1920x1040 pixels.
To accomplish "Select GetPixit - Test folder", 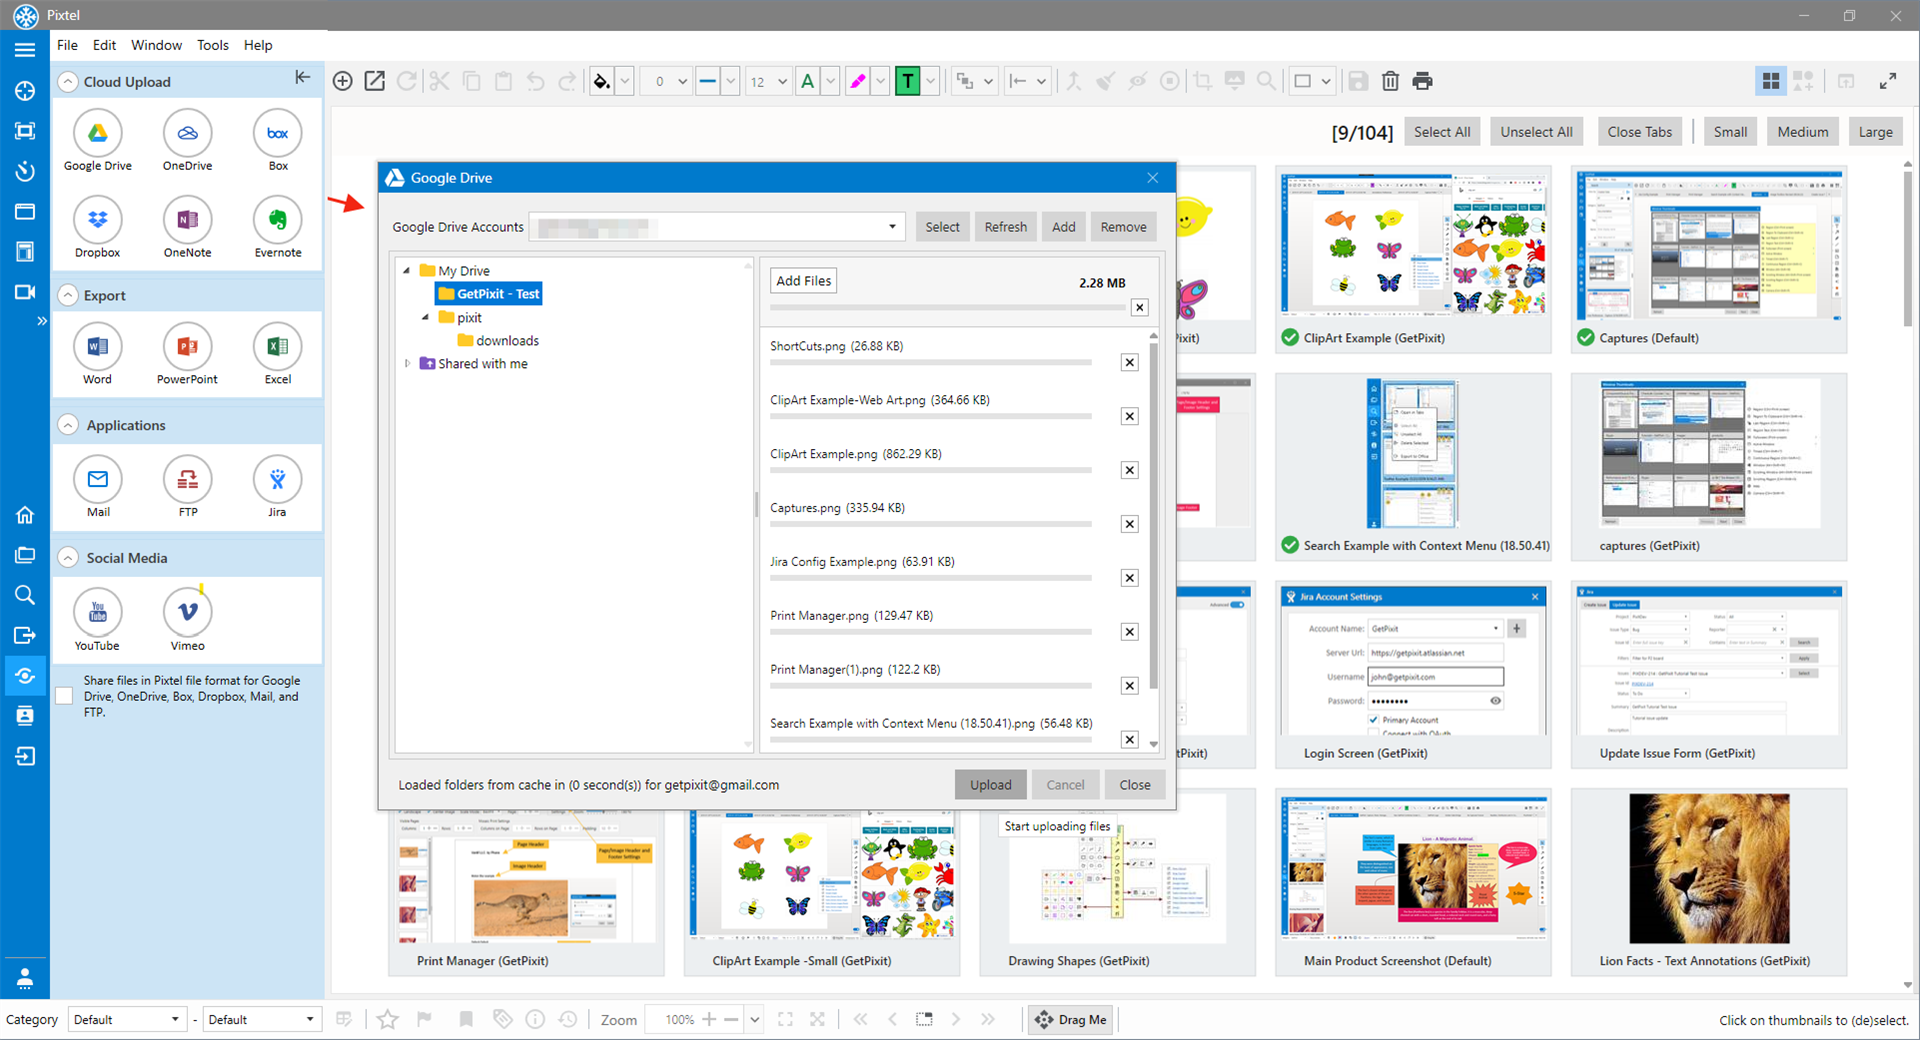I will [x=490, y=294].
